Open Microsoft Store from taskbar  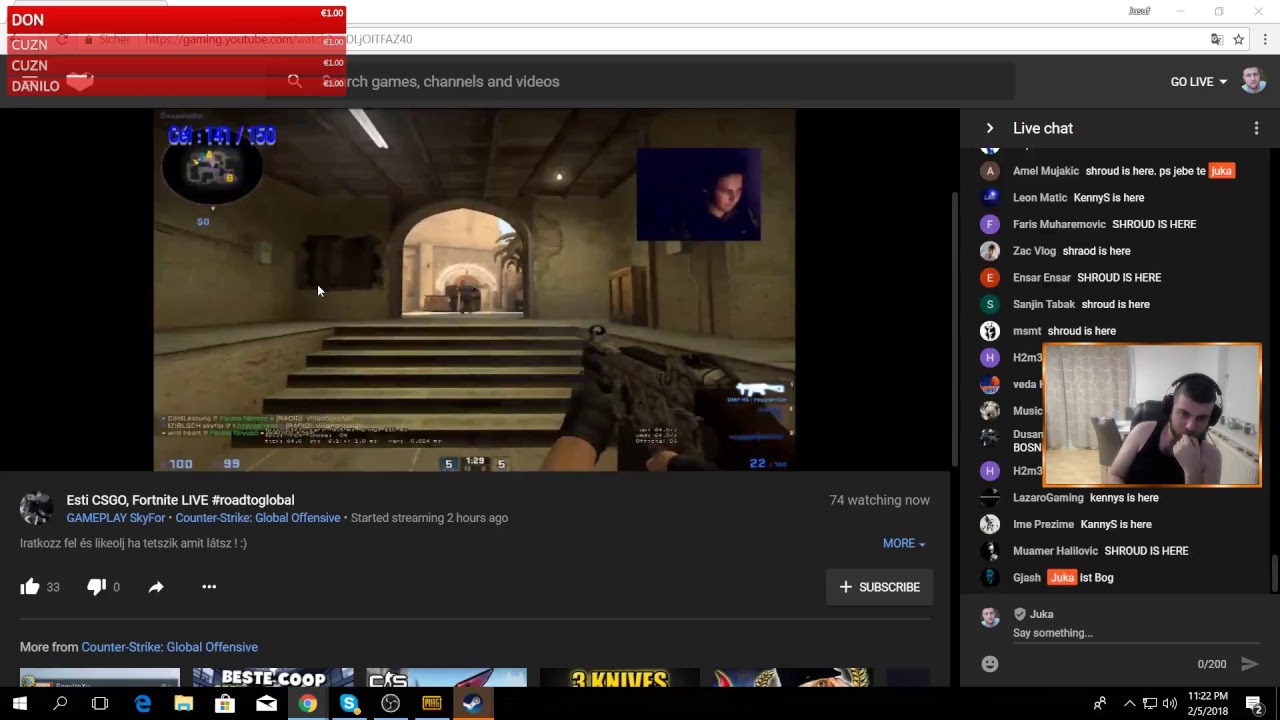click(x=225, y=704)
